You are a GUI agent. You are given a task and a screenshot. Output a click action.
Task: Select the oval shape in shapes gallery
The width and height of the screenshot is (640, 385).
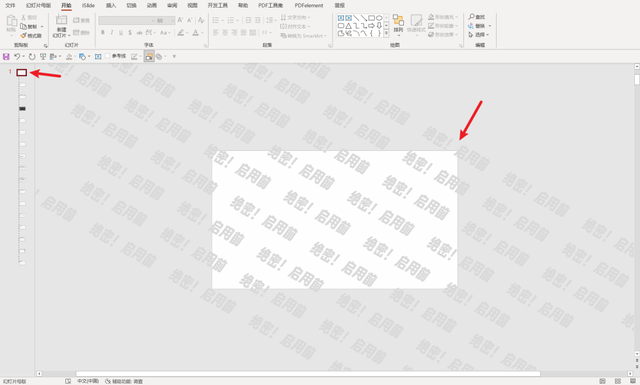[379, 18]
